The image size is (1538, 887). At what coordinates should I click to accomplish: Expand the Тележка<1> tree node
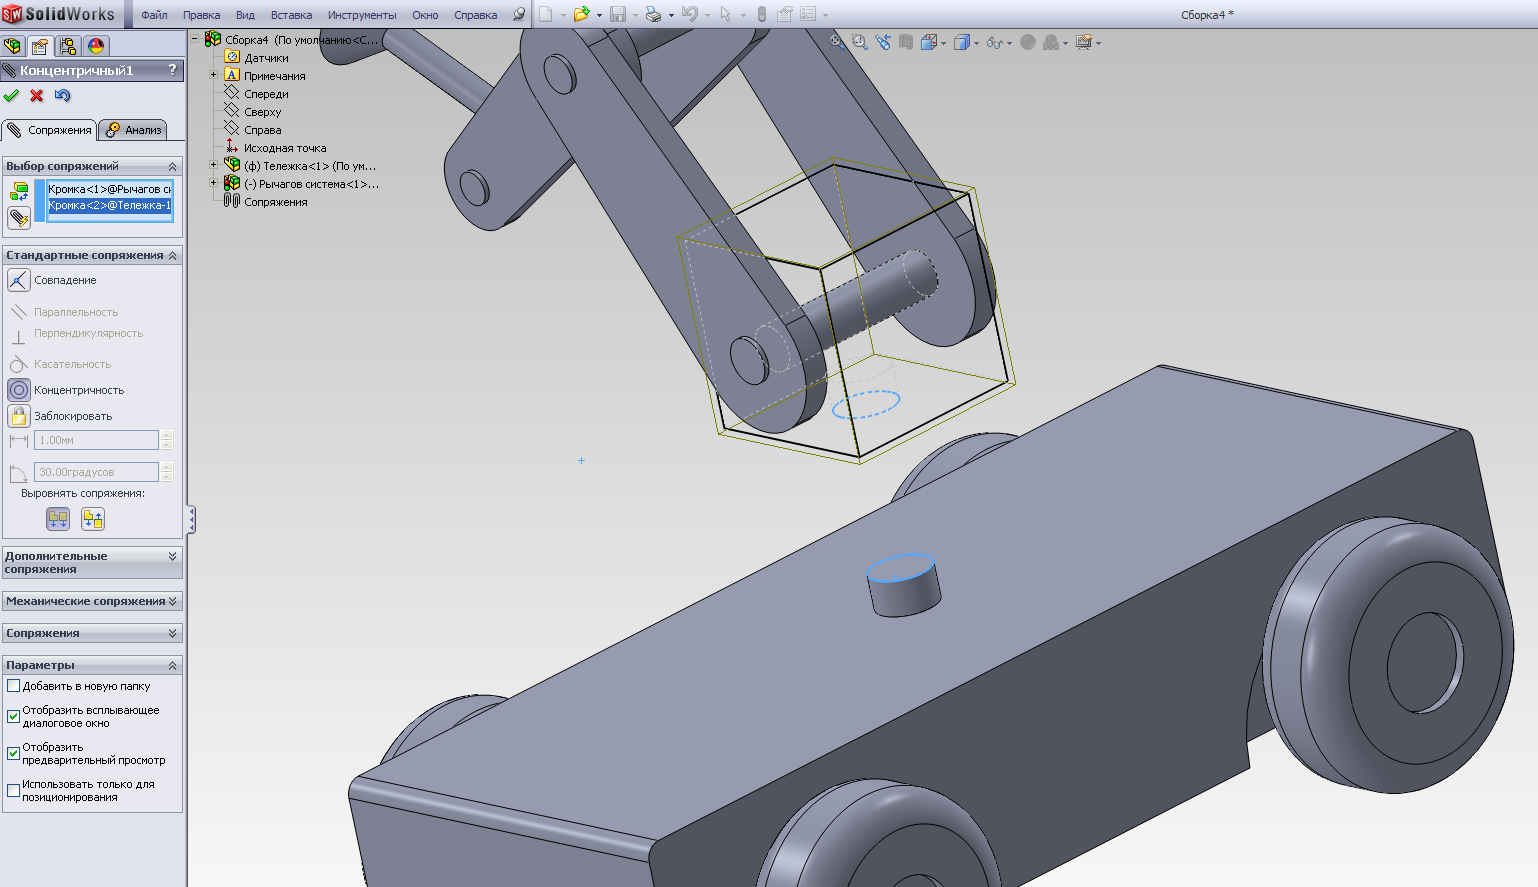click(213, 165)
